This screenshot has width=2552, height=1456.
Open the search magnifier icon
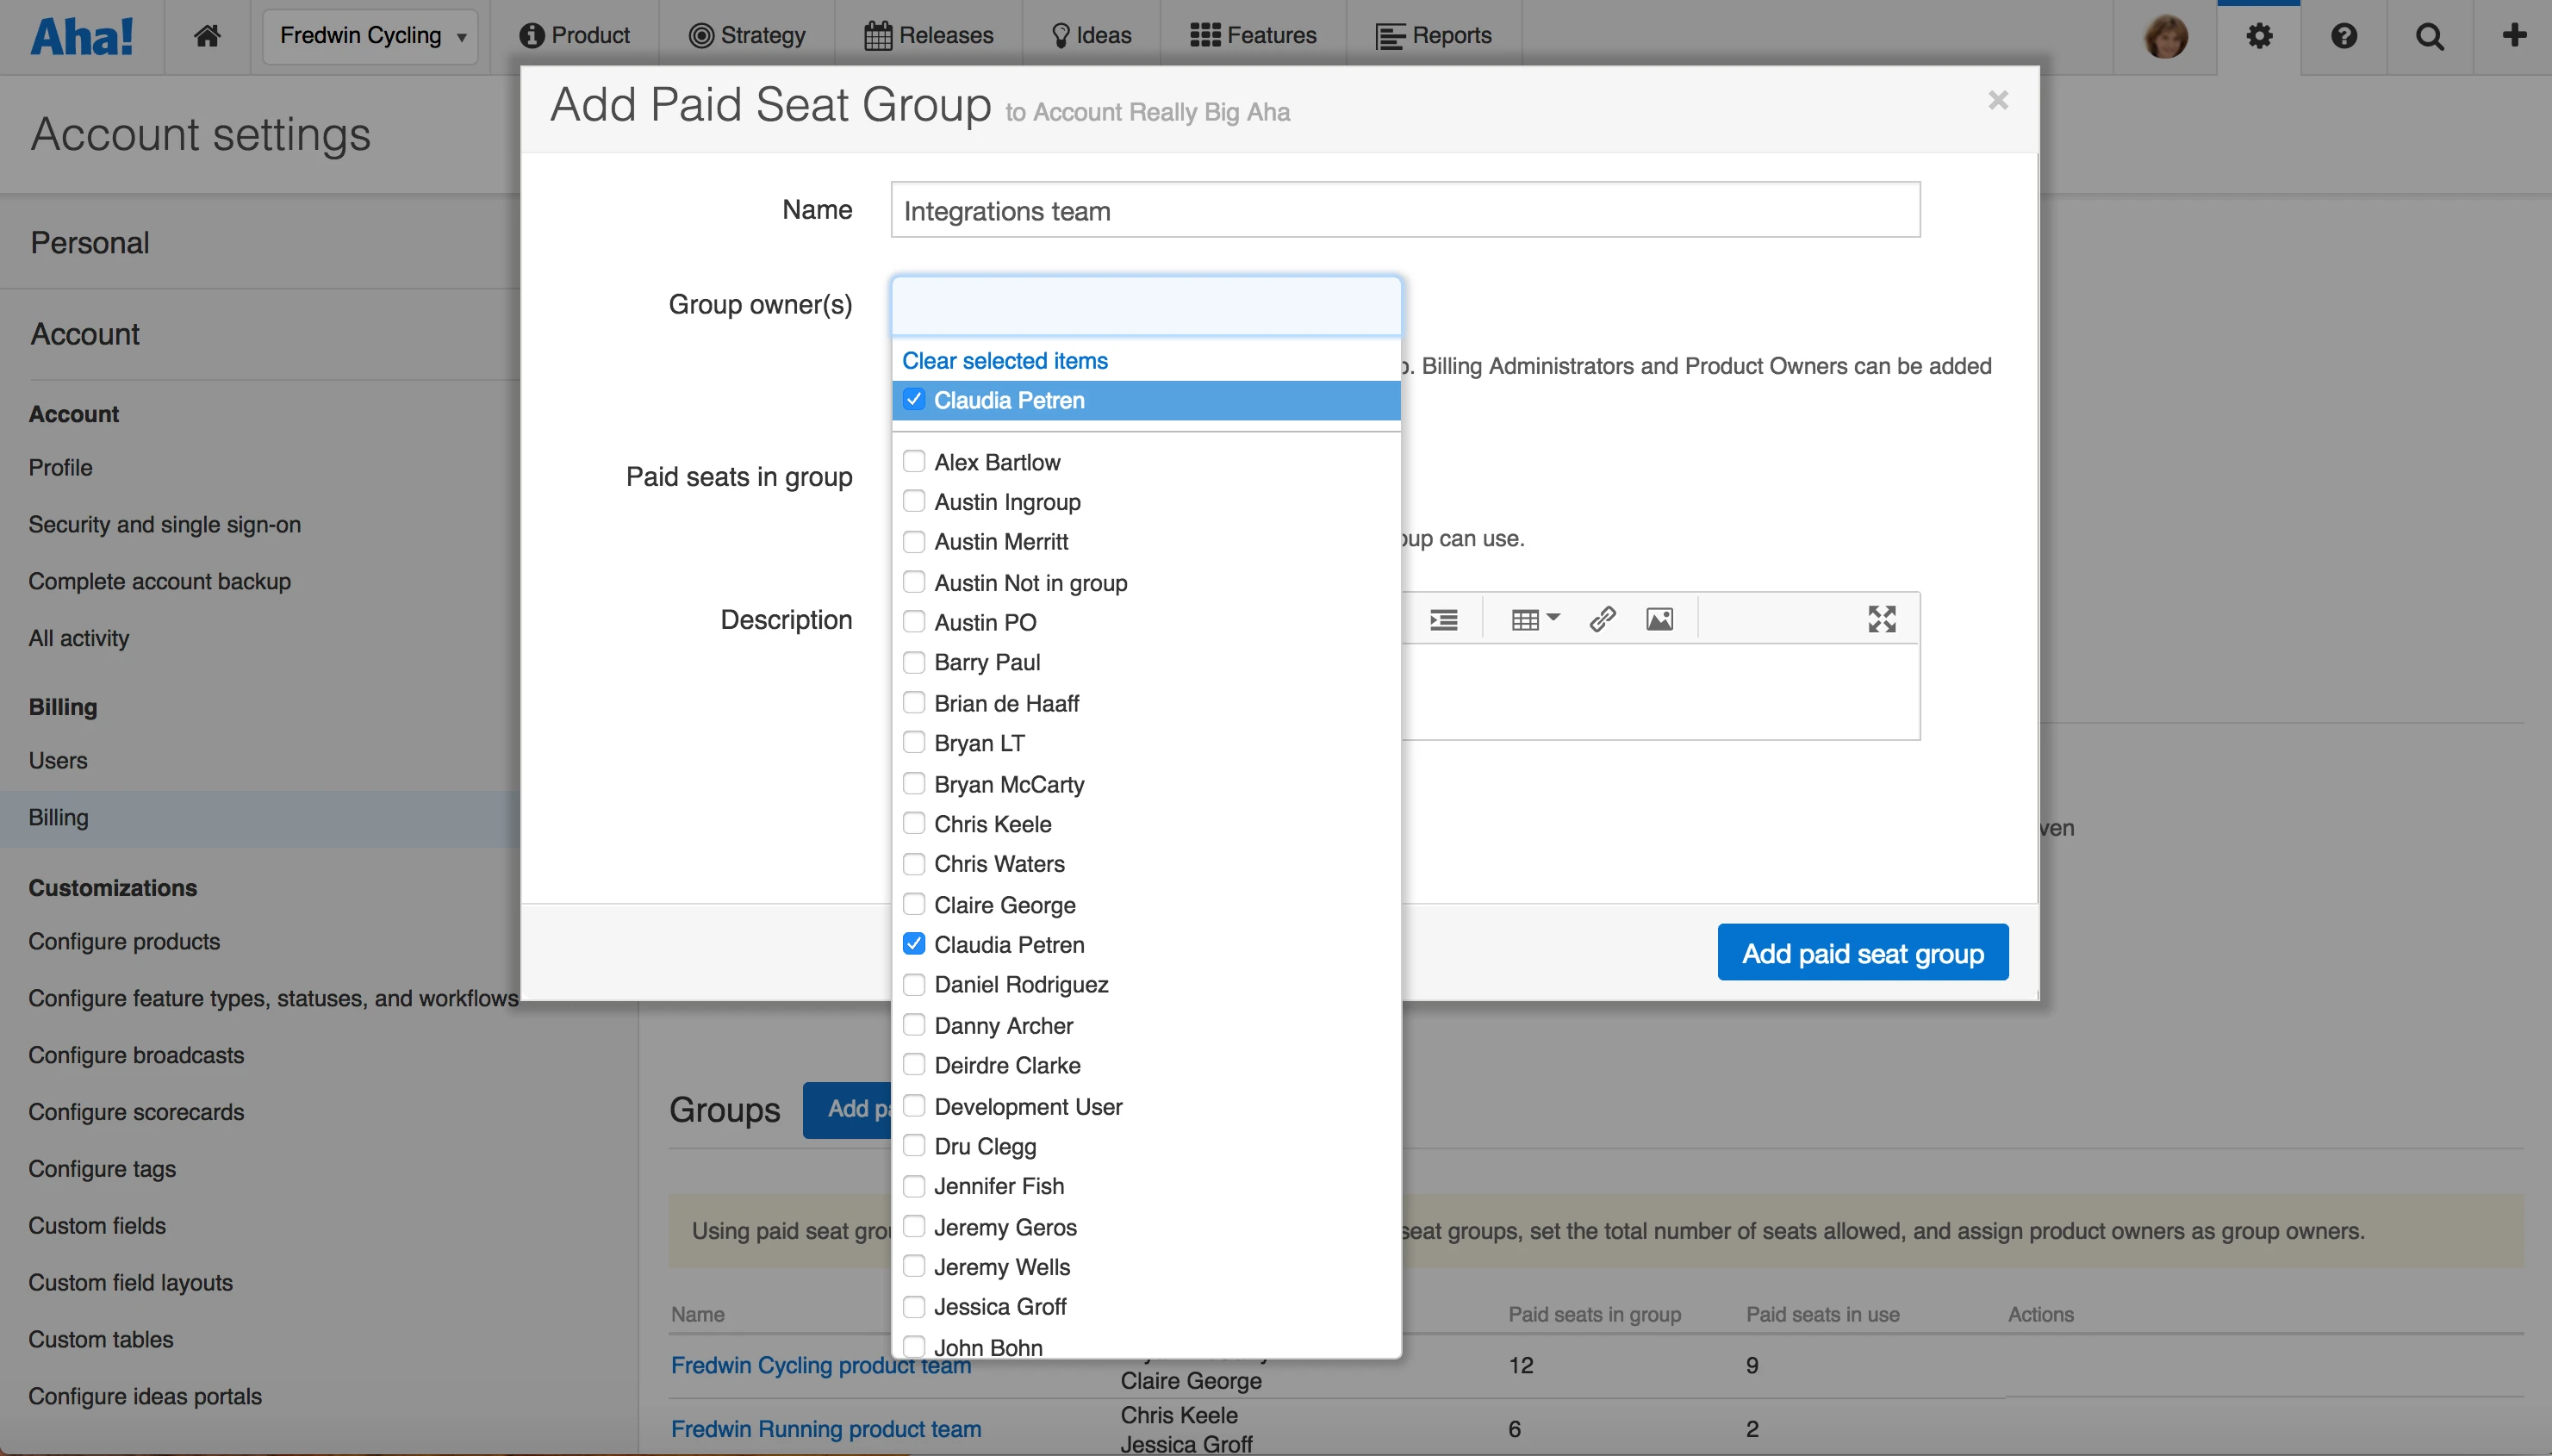click(2430, 36)
